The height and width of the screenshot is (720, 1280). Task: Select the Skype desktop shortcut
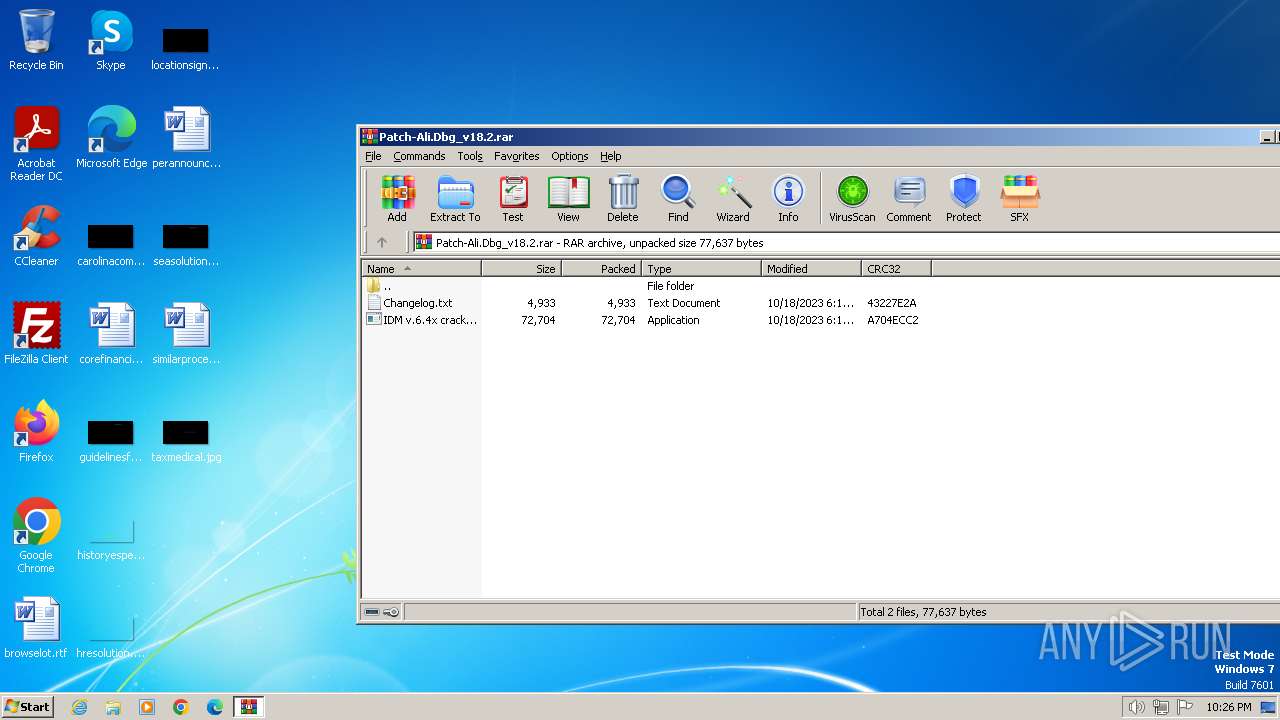pos(110,40)
